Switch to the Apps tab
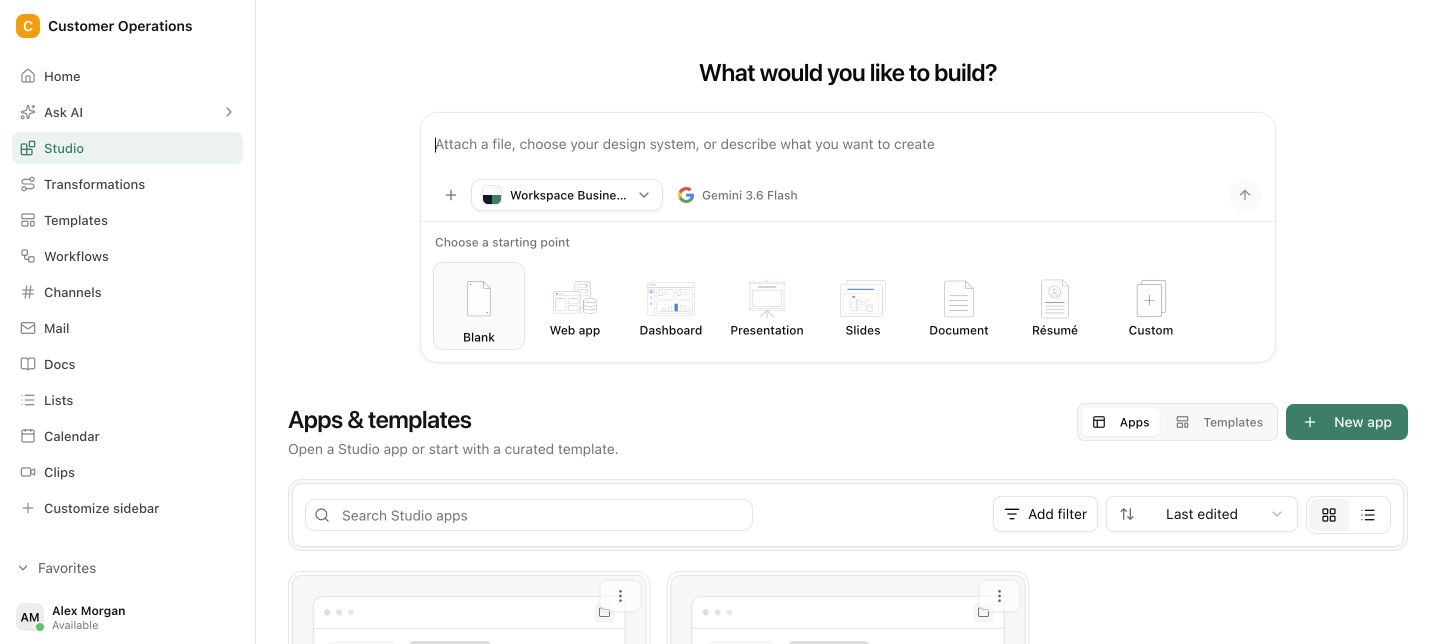This screenshot has width=1440, height=644. (x=1121, y=422)
